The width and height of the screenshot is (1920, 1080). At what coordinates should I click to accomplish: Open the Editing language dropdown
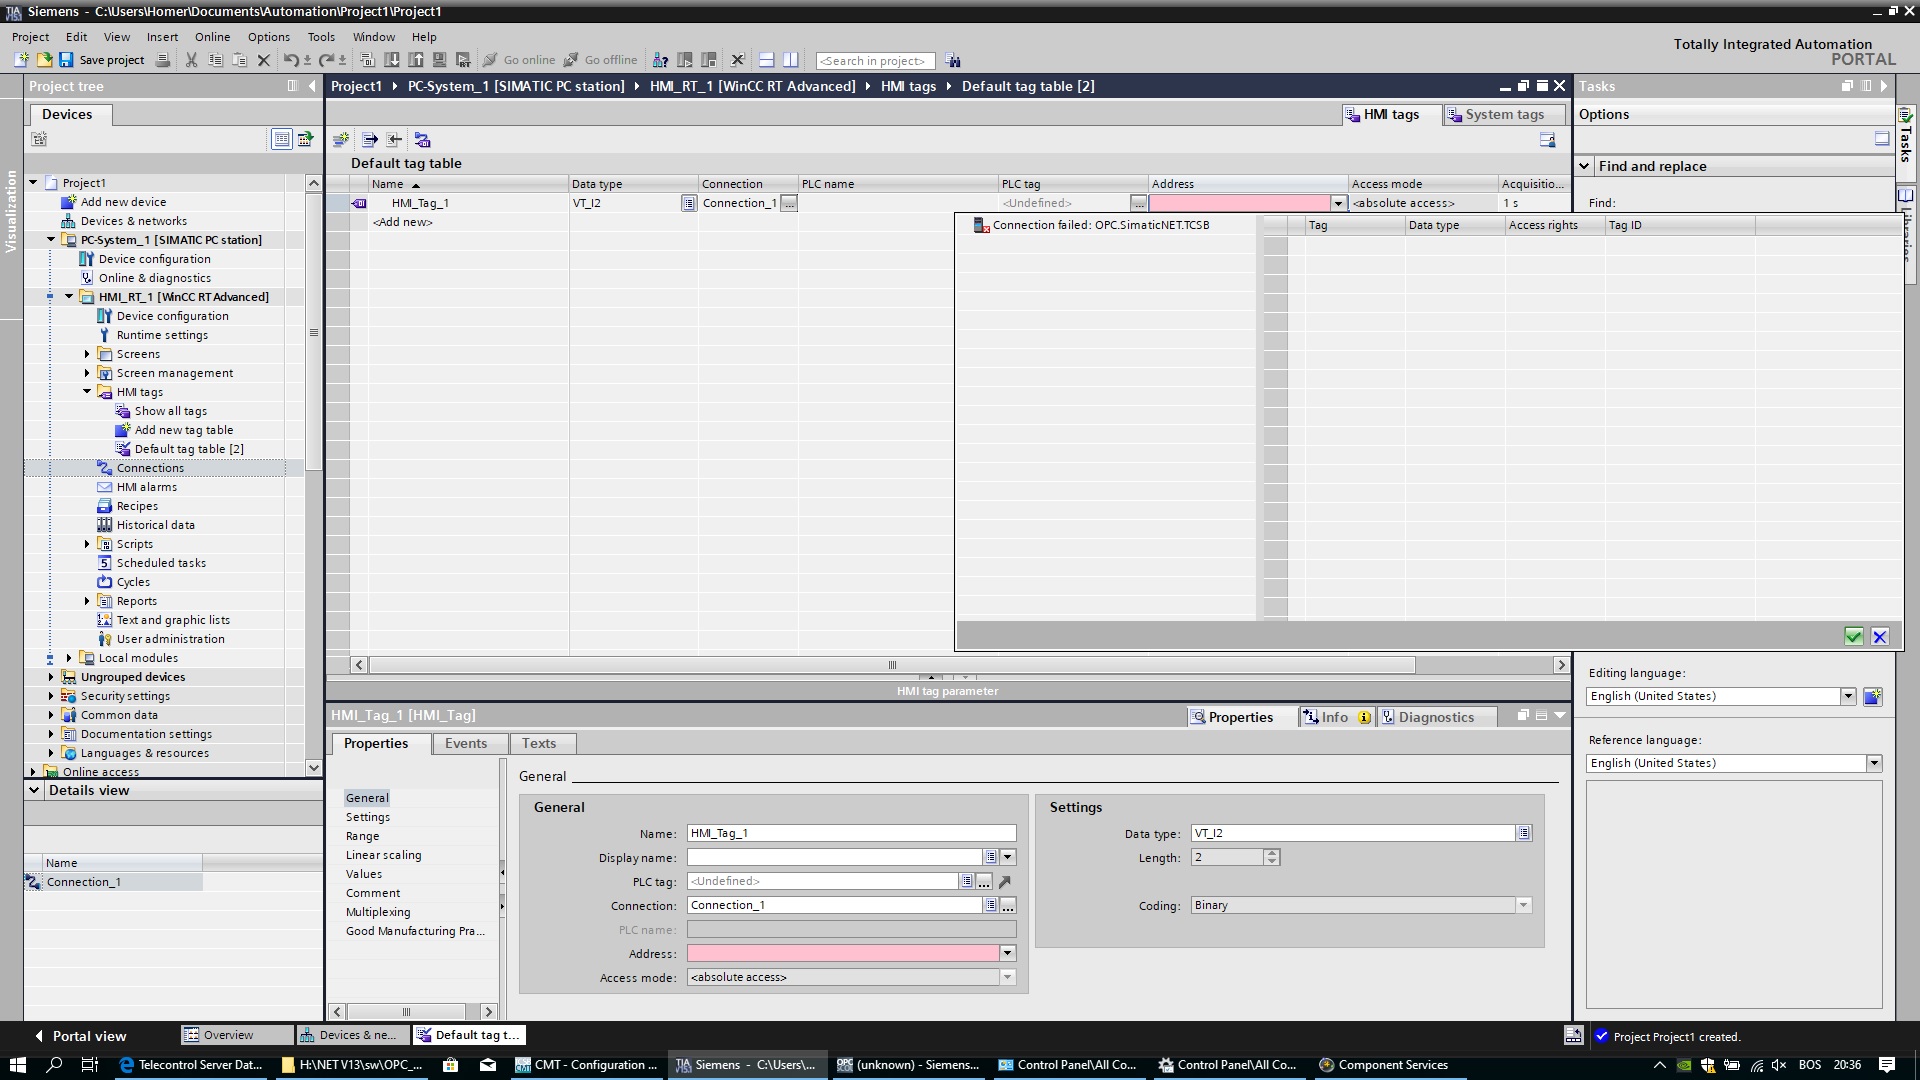(1848, 696)
